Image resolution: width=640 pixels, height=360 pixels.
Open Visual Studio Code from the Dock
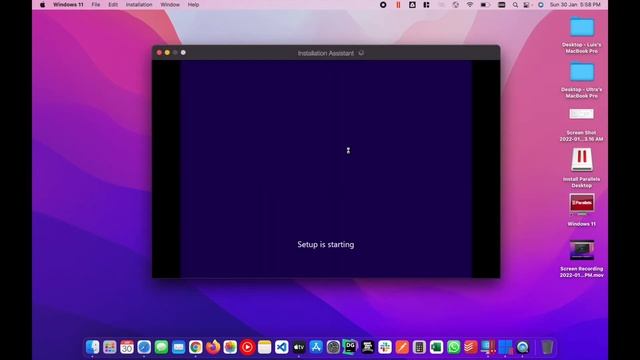point(282,347)
